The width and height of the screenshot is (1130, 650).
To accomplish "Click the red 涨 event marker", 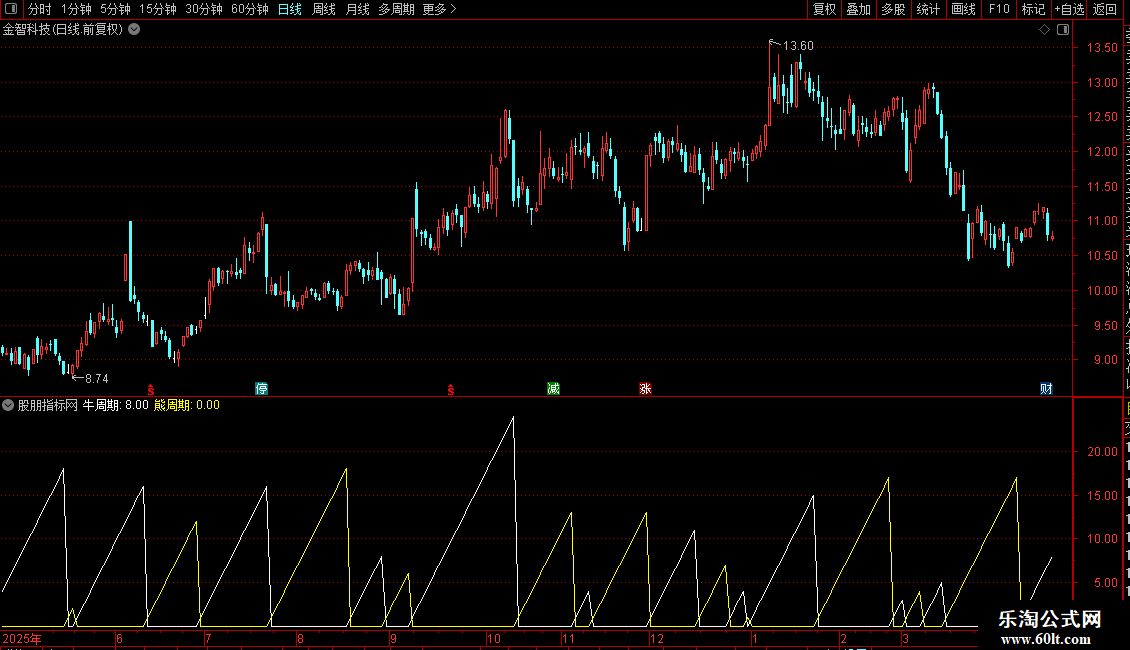I will (645, 388).
